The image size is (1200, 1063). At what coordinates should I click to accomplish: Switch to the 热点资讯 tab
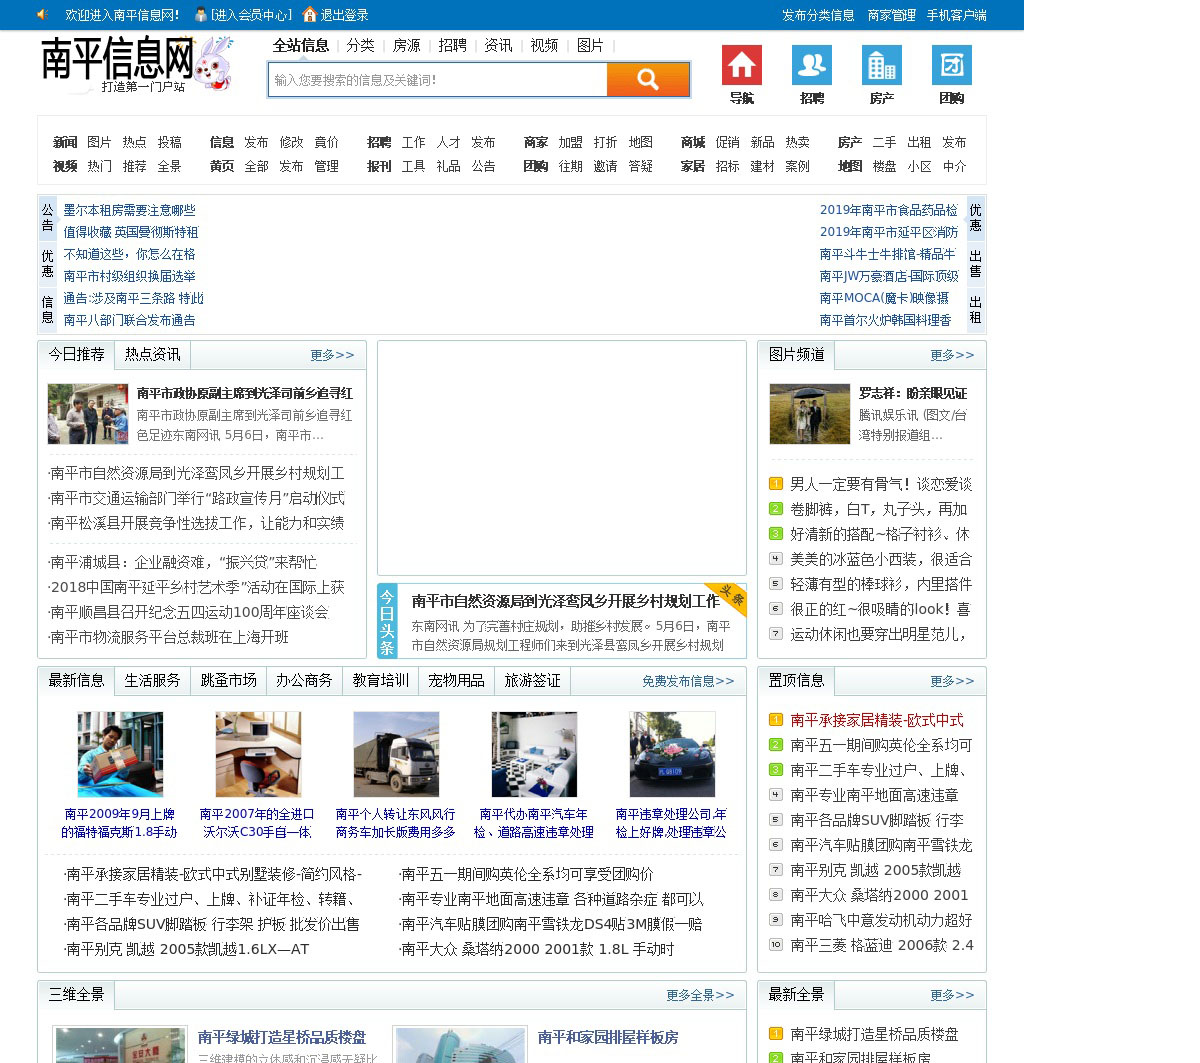coord(152,355)
